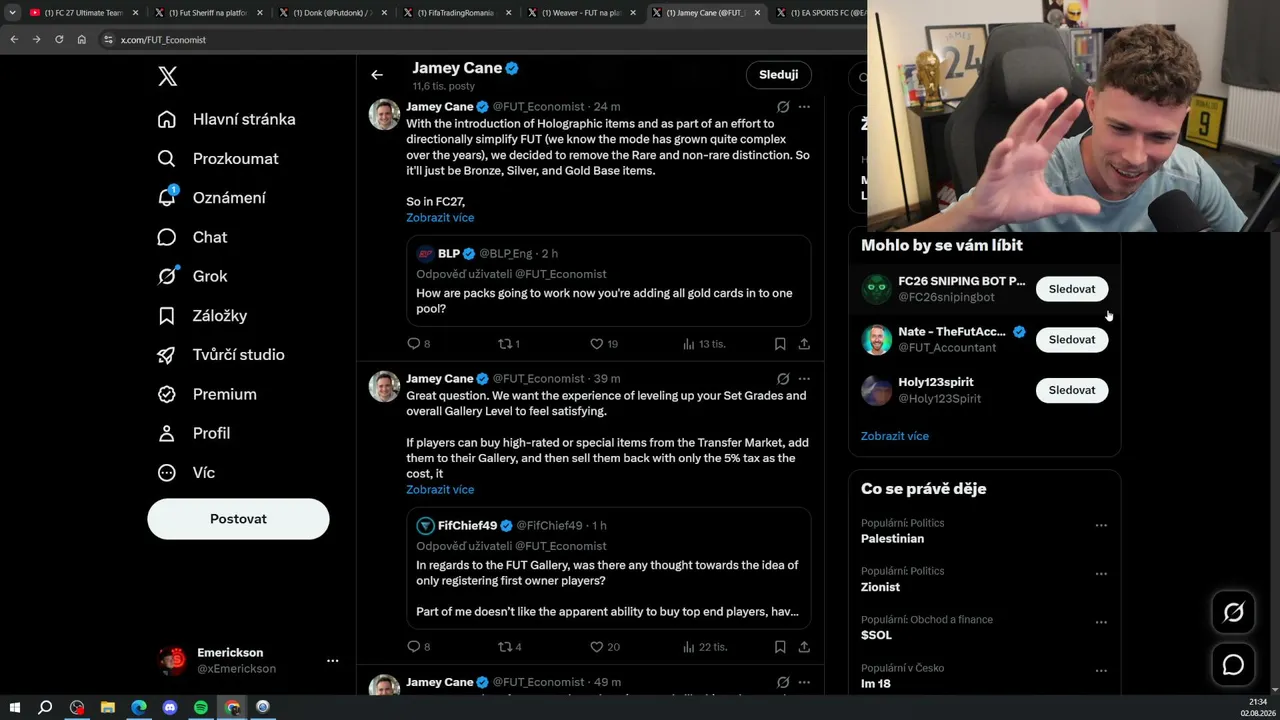The width and height of the screenshot is (1280, 720).
Task: Repost the Holographic items post
Action: (x=505, y=344)
